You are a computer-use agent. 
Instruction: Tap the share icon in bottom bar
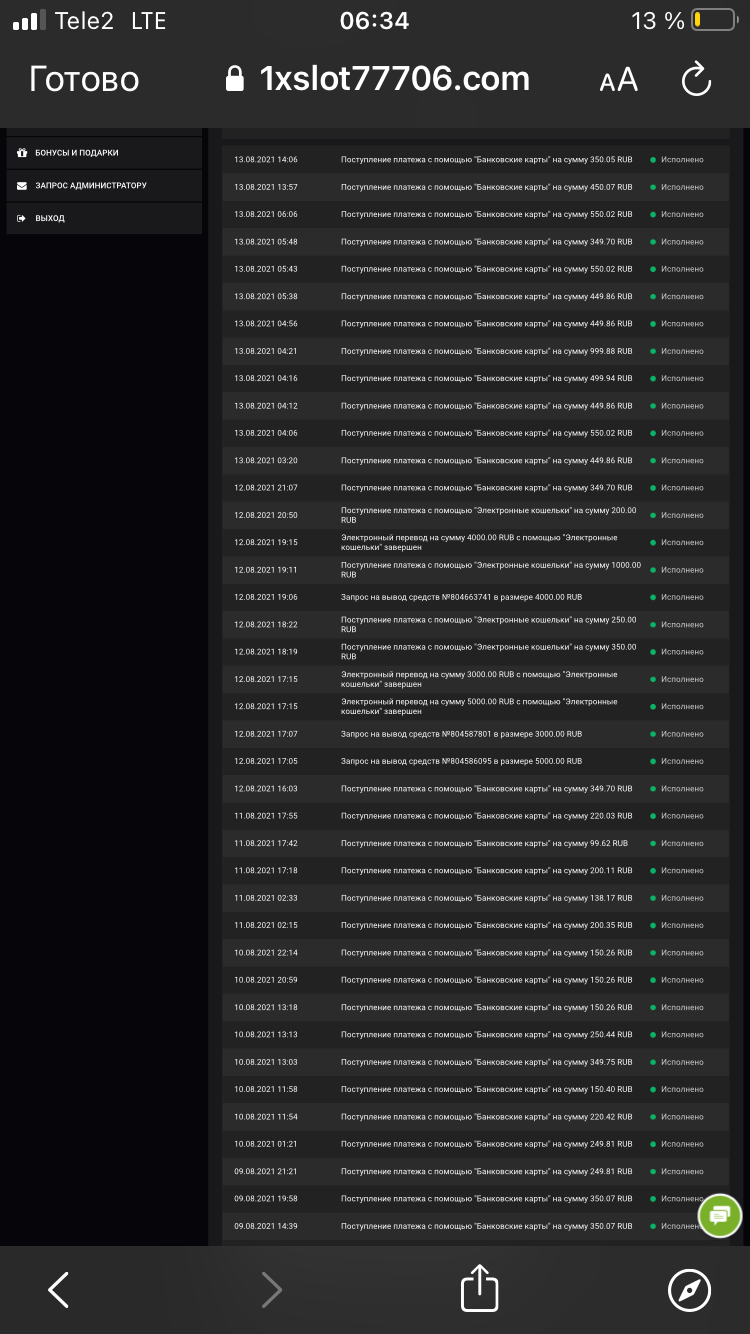tap(479, 1288)
